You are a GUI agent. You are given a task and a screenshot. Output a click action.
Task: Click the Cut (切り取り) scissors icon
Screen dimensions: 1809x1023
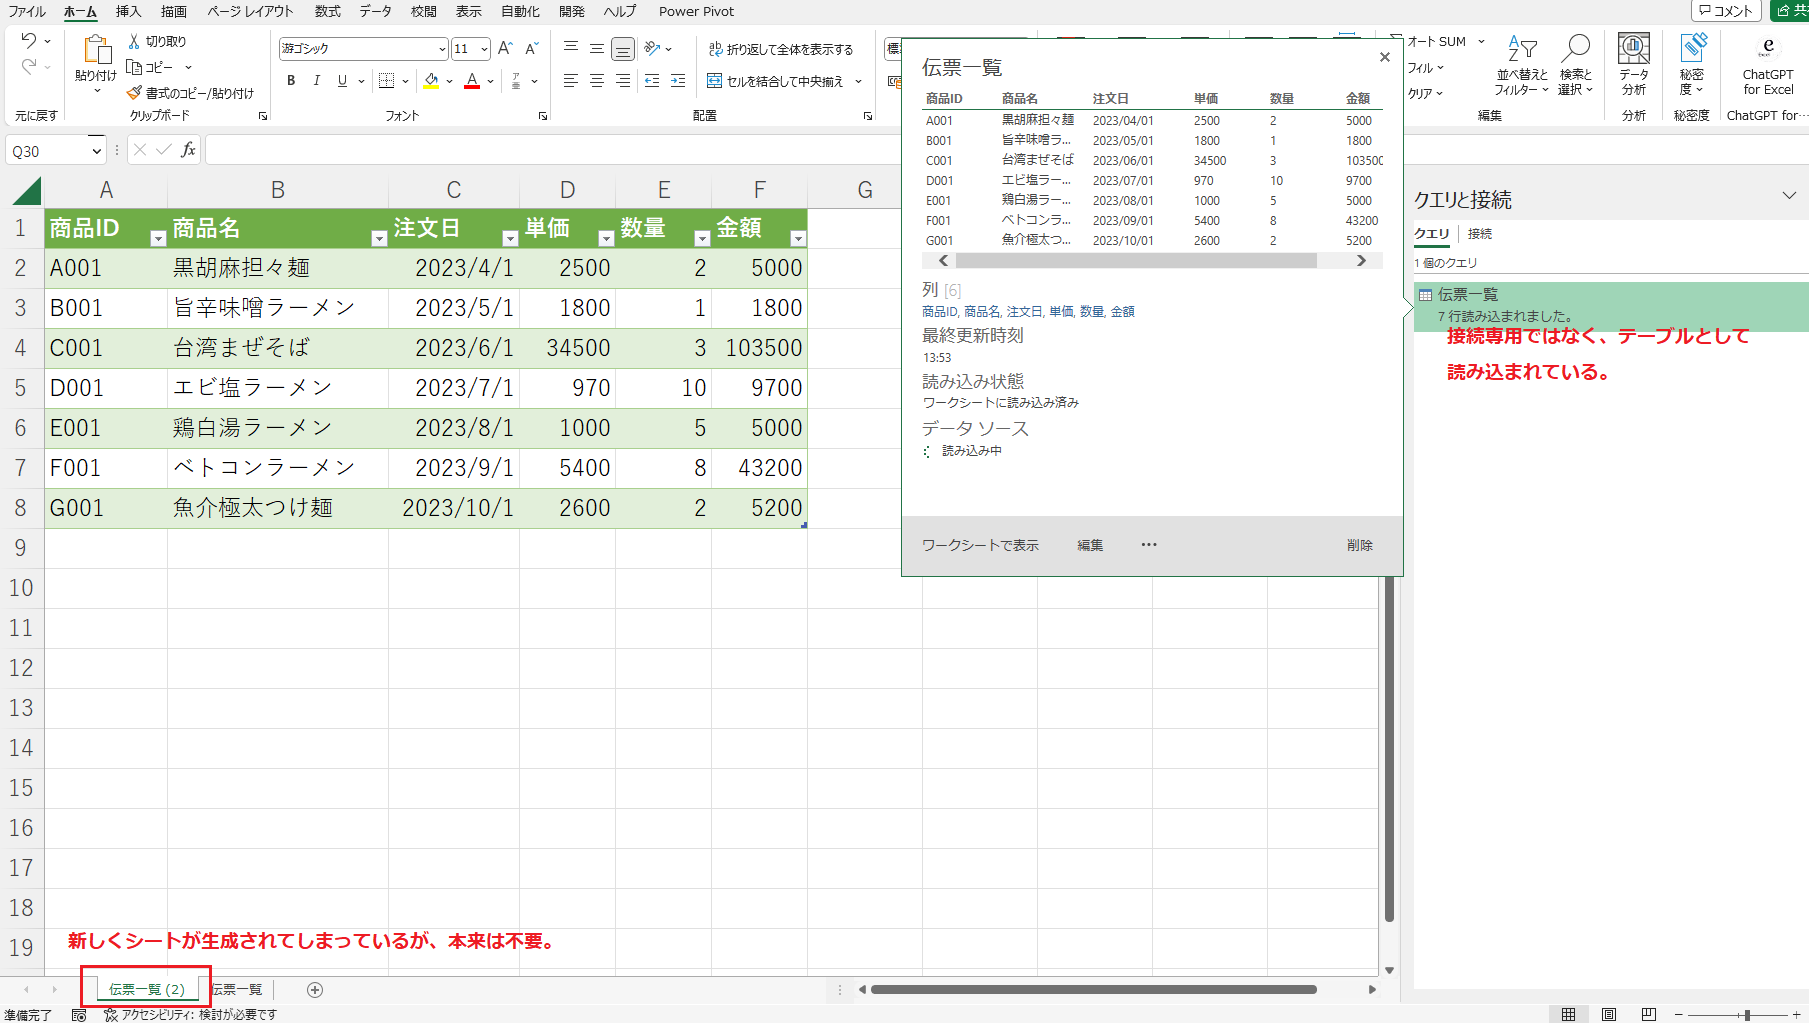coord(134,41)
